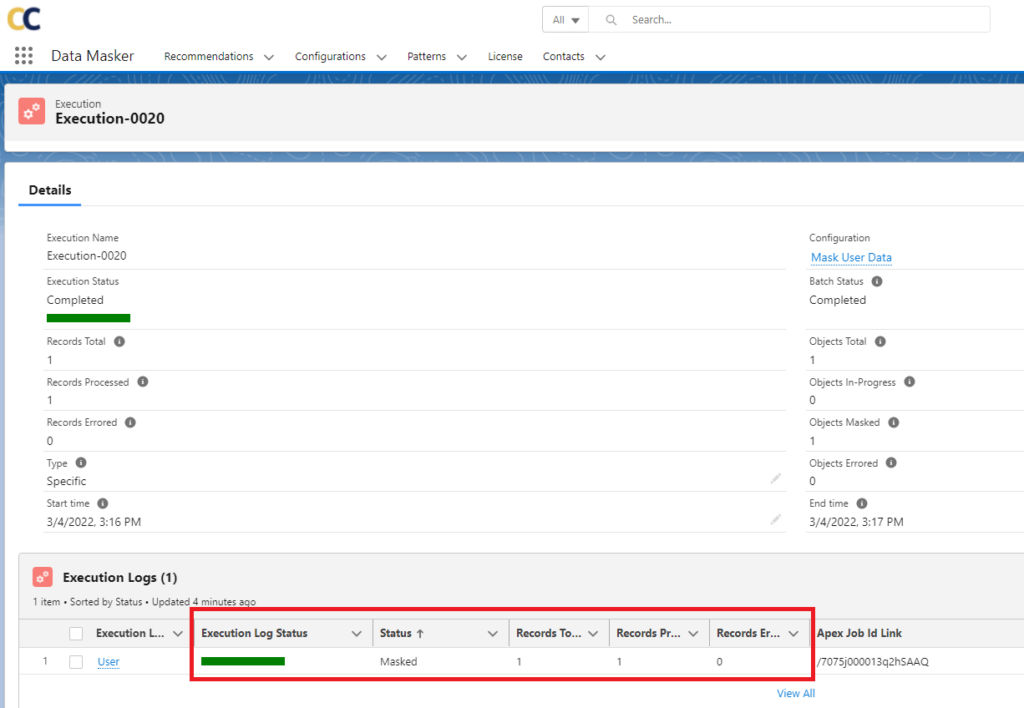Viewport: 1024px width, 708px height.
Task: Click the Execution record icon in the header
Action: point(31,111)
